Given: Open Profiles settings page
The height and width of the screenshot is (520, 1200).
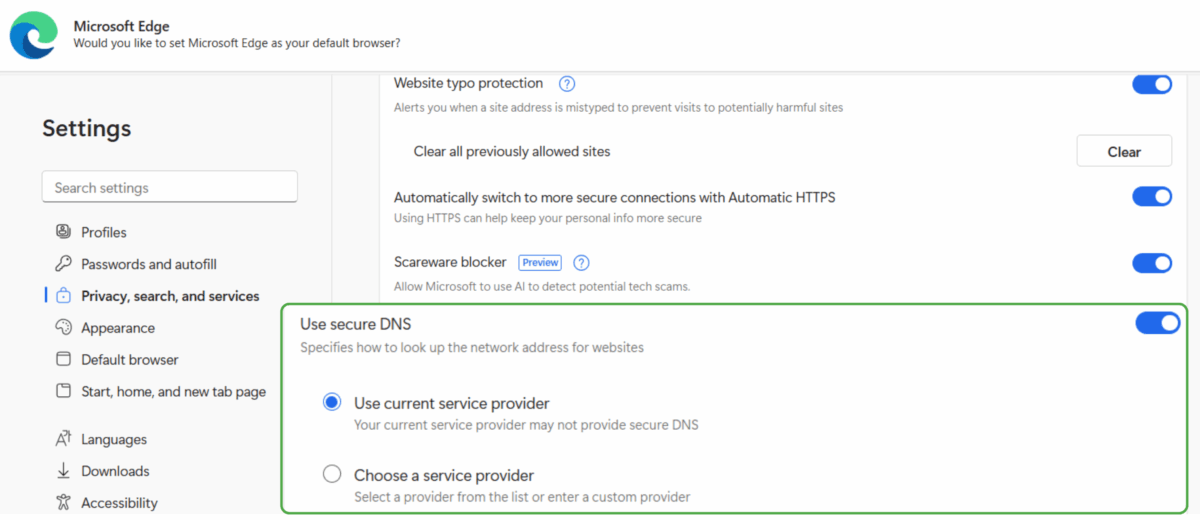Looking at the screenshot, I should 104,232.
